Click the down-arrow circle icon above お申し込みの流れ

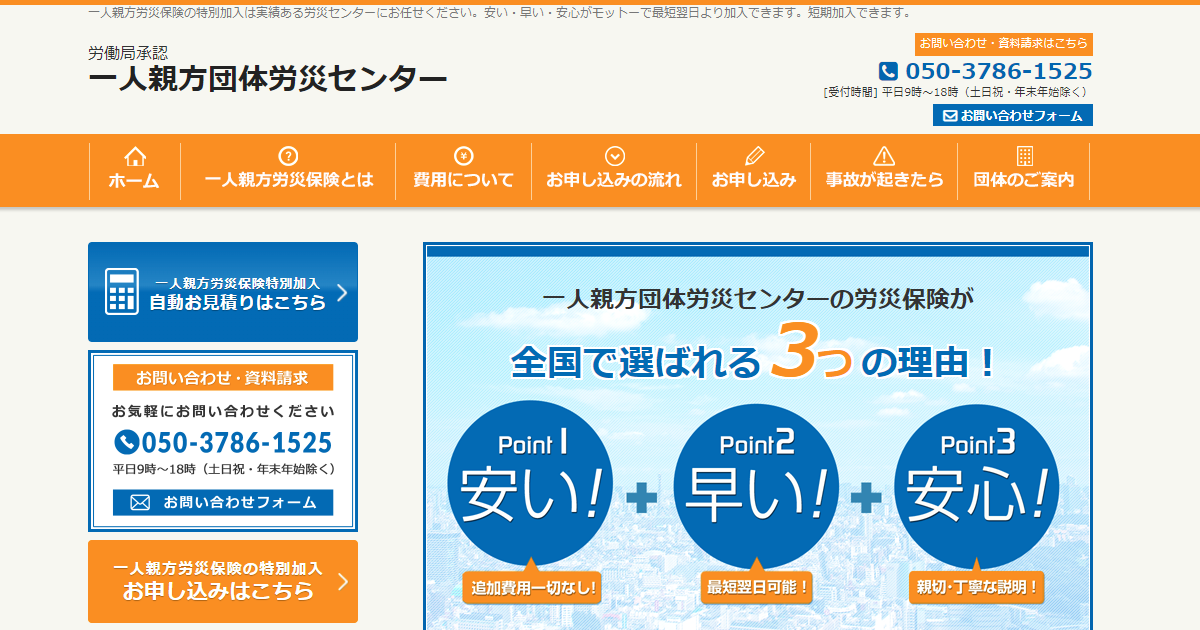(615, 156)
